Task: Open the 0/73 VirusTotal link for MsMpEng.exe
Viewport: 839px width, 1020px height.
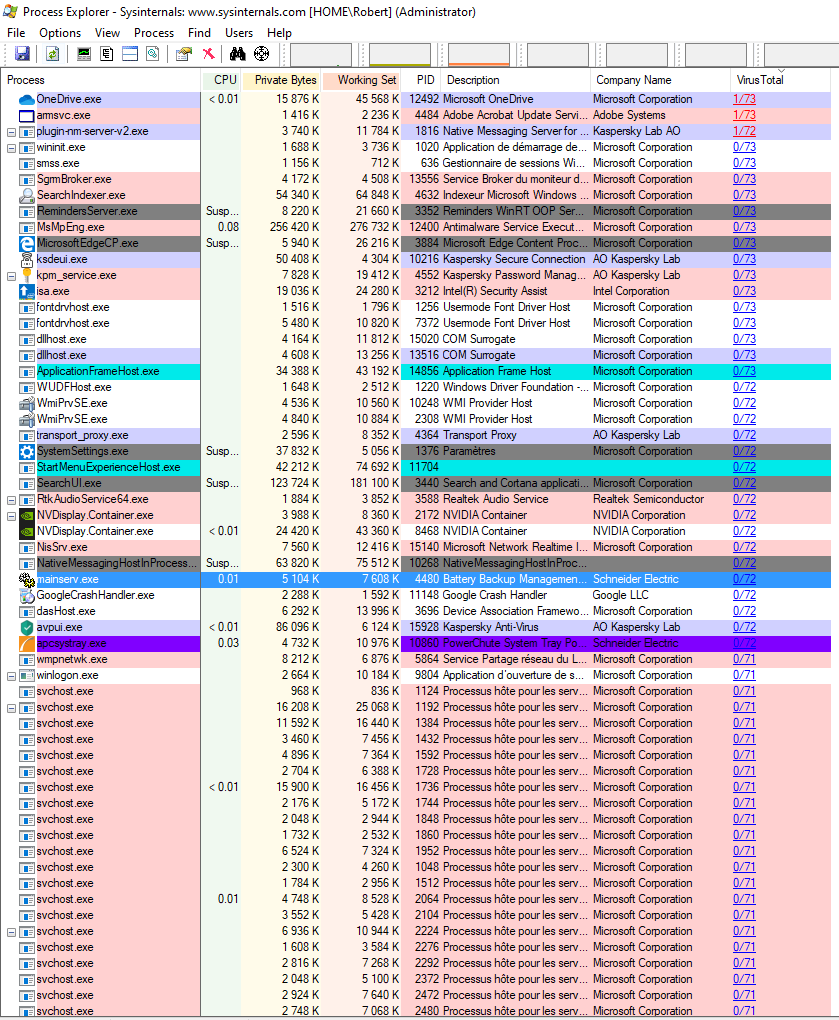Action: pyautogui.click(x=744, y=227)
